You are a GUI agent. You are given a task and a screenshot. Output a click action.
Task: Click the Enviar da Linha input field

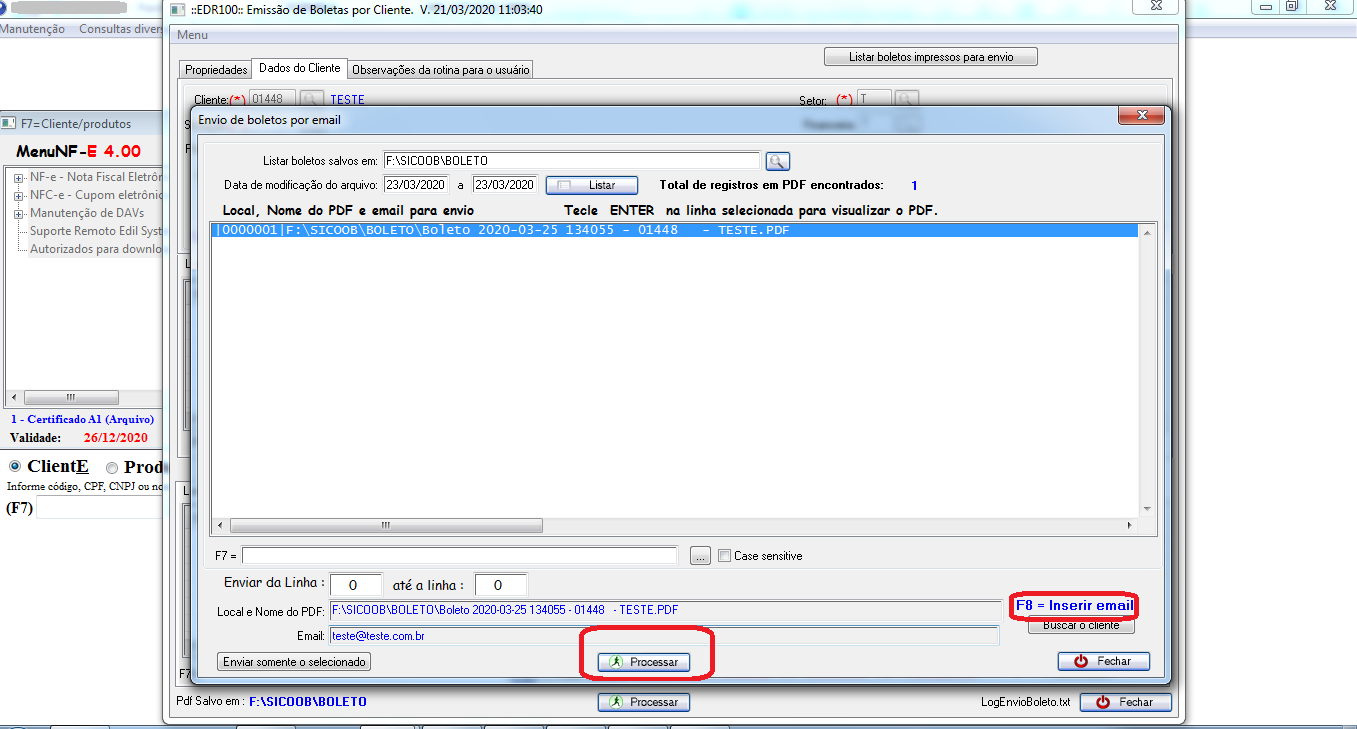pos(356,584)
